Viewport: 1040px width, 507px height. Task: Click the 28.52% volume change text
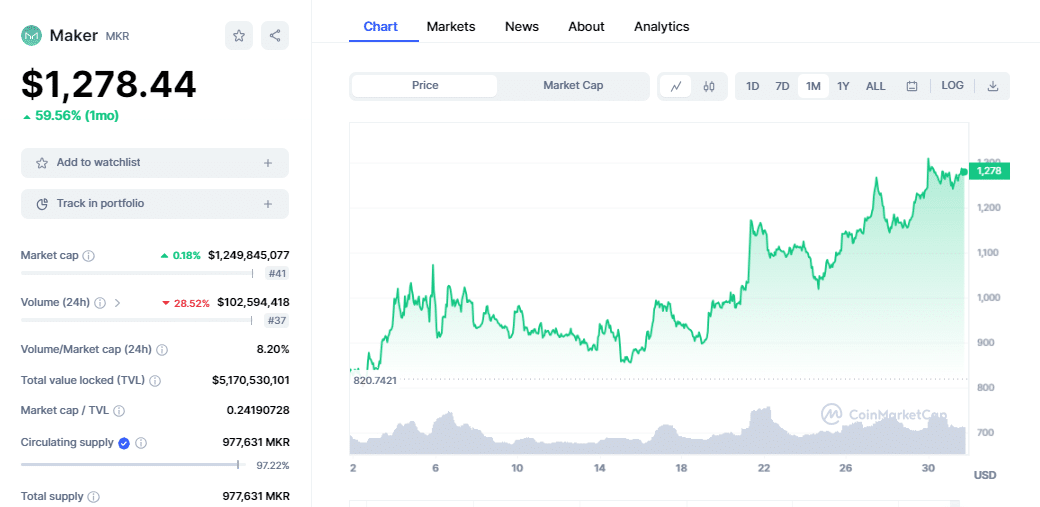[192, 303]
